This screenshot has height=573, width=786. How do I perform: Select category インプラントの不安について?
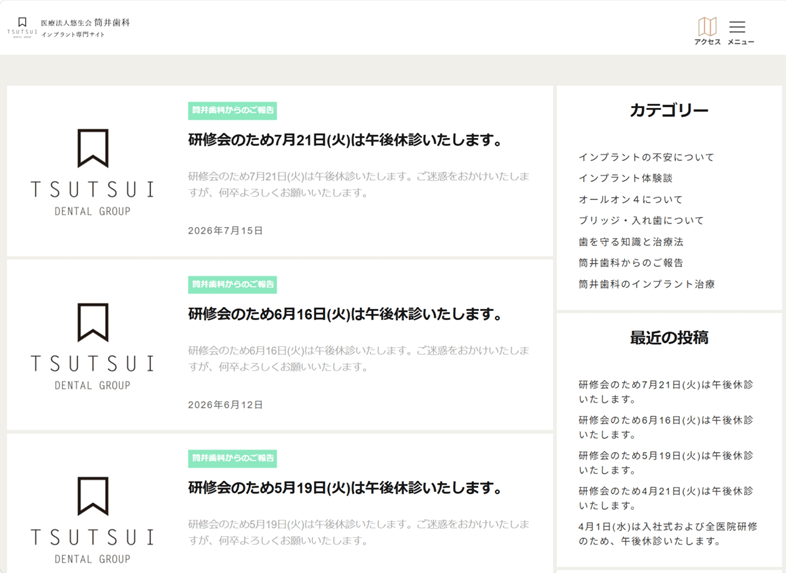(x=646, y=157)
